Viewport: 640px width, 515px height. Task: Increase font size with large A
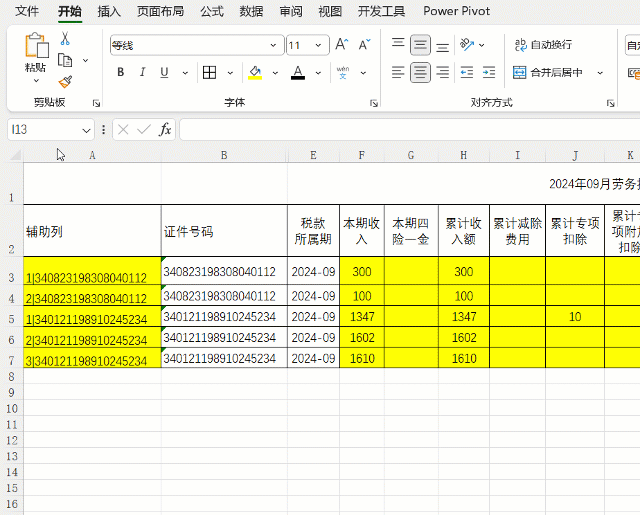coord(342,44)
